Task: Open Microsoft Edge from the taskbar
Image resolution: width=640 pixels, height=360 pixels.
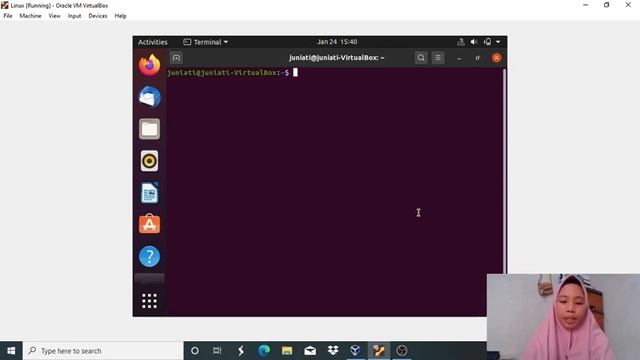Action: coord(264,351)
